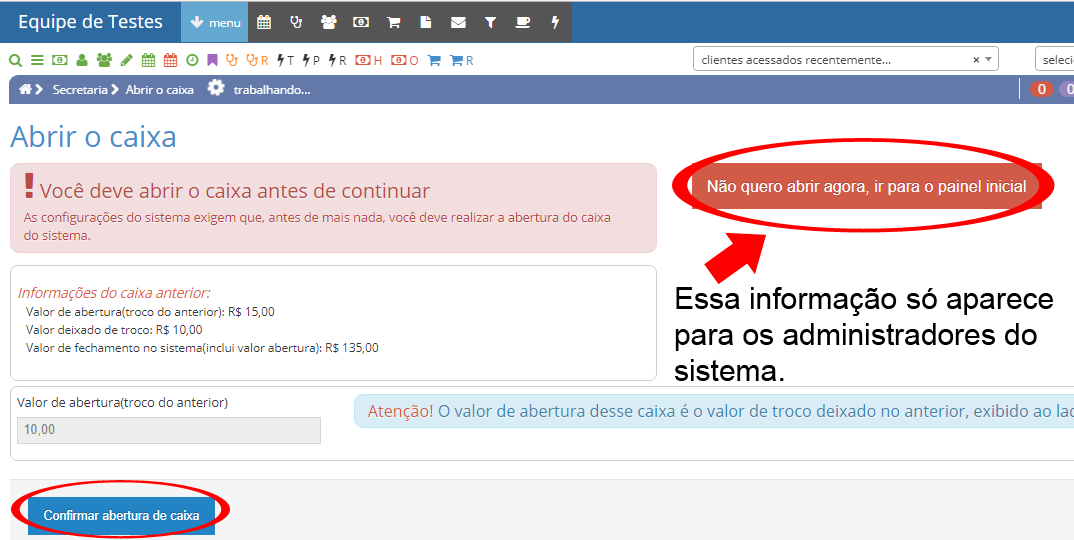Click 'Abrir o caixa' breadcrumb item
The image size is (1074, 540).
pyautogui.click(x=159, y=90)
